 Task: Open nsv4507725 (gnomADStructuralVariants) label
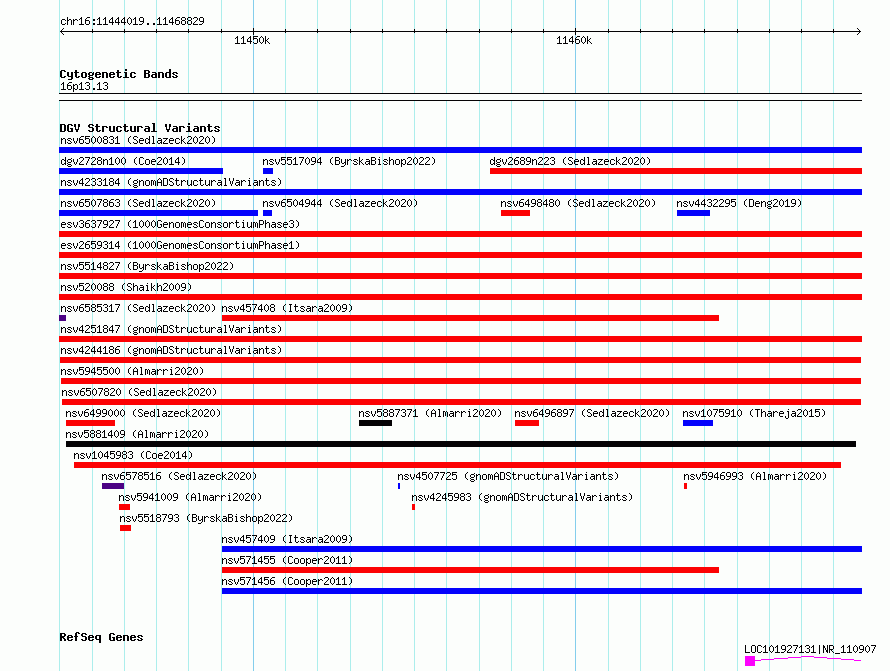point(508,476)
